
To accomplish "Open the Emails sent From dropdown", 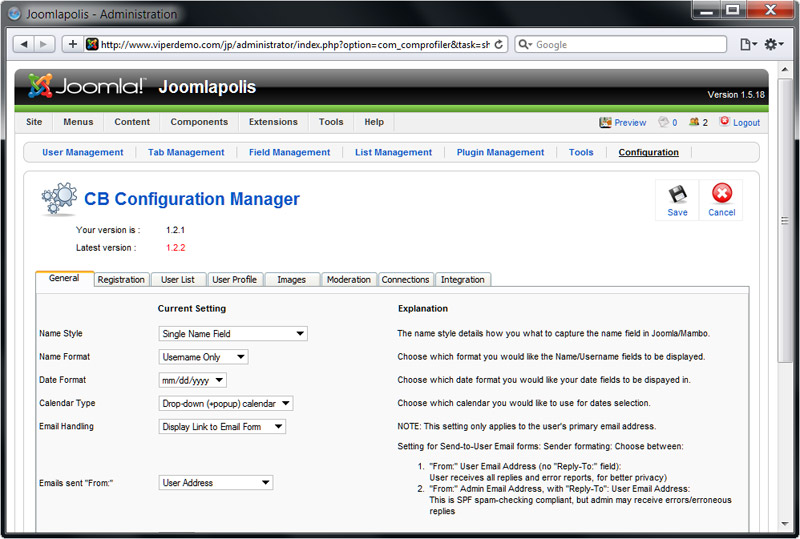I will (x=216, y=483).
